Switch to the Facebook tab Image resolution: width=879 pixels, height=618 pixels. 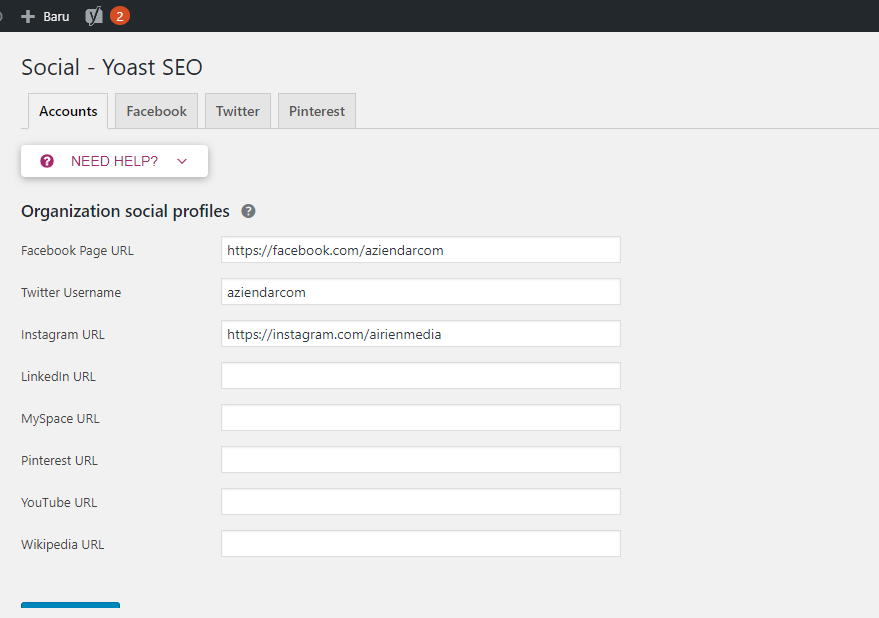click(156, 111)
